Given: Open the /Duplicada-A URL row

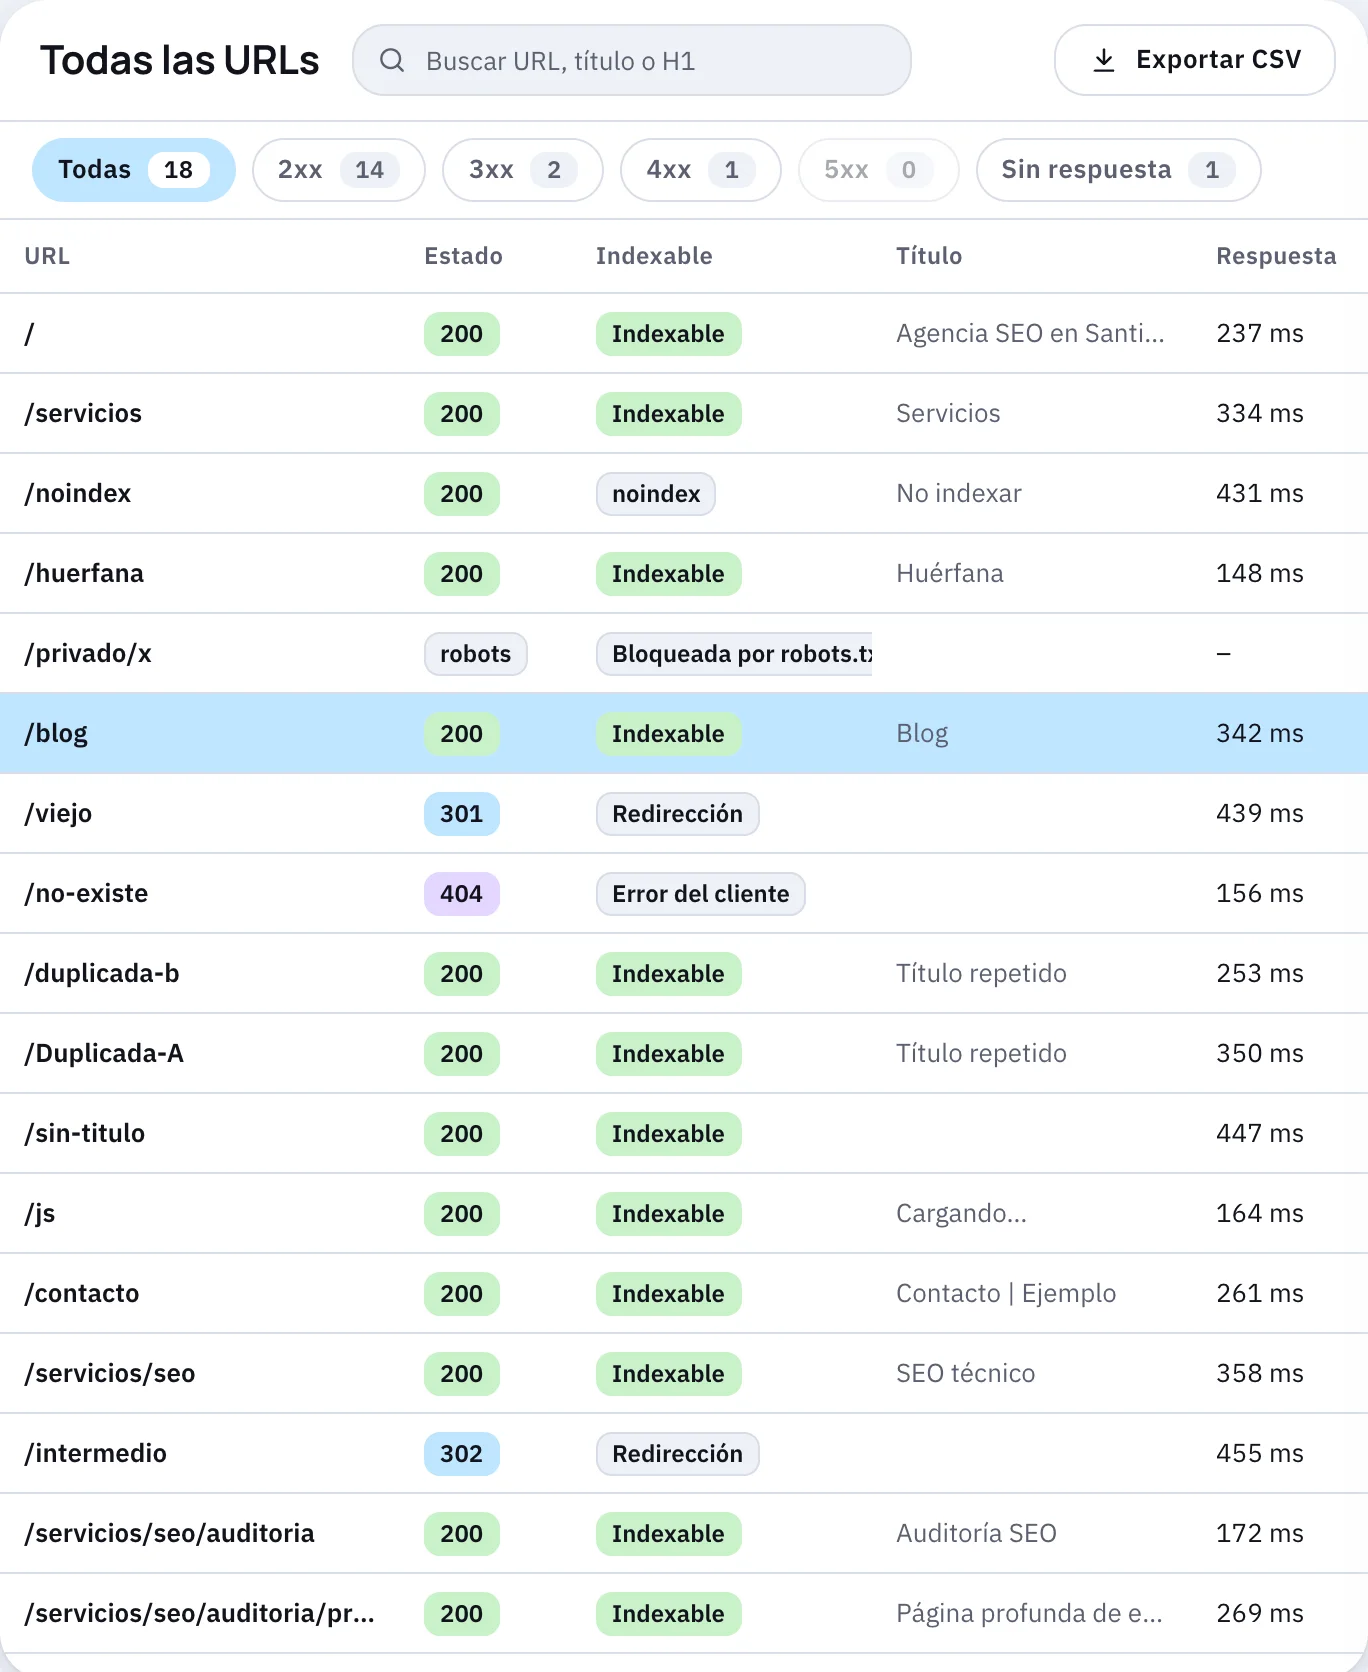Looking at the screenshot, I should [x=684, y=1053].
